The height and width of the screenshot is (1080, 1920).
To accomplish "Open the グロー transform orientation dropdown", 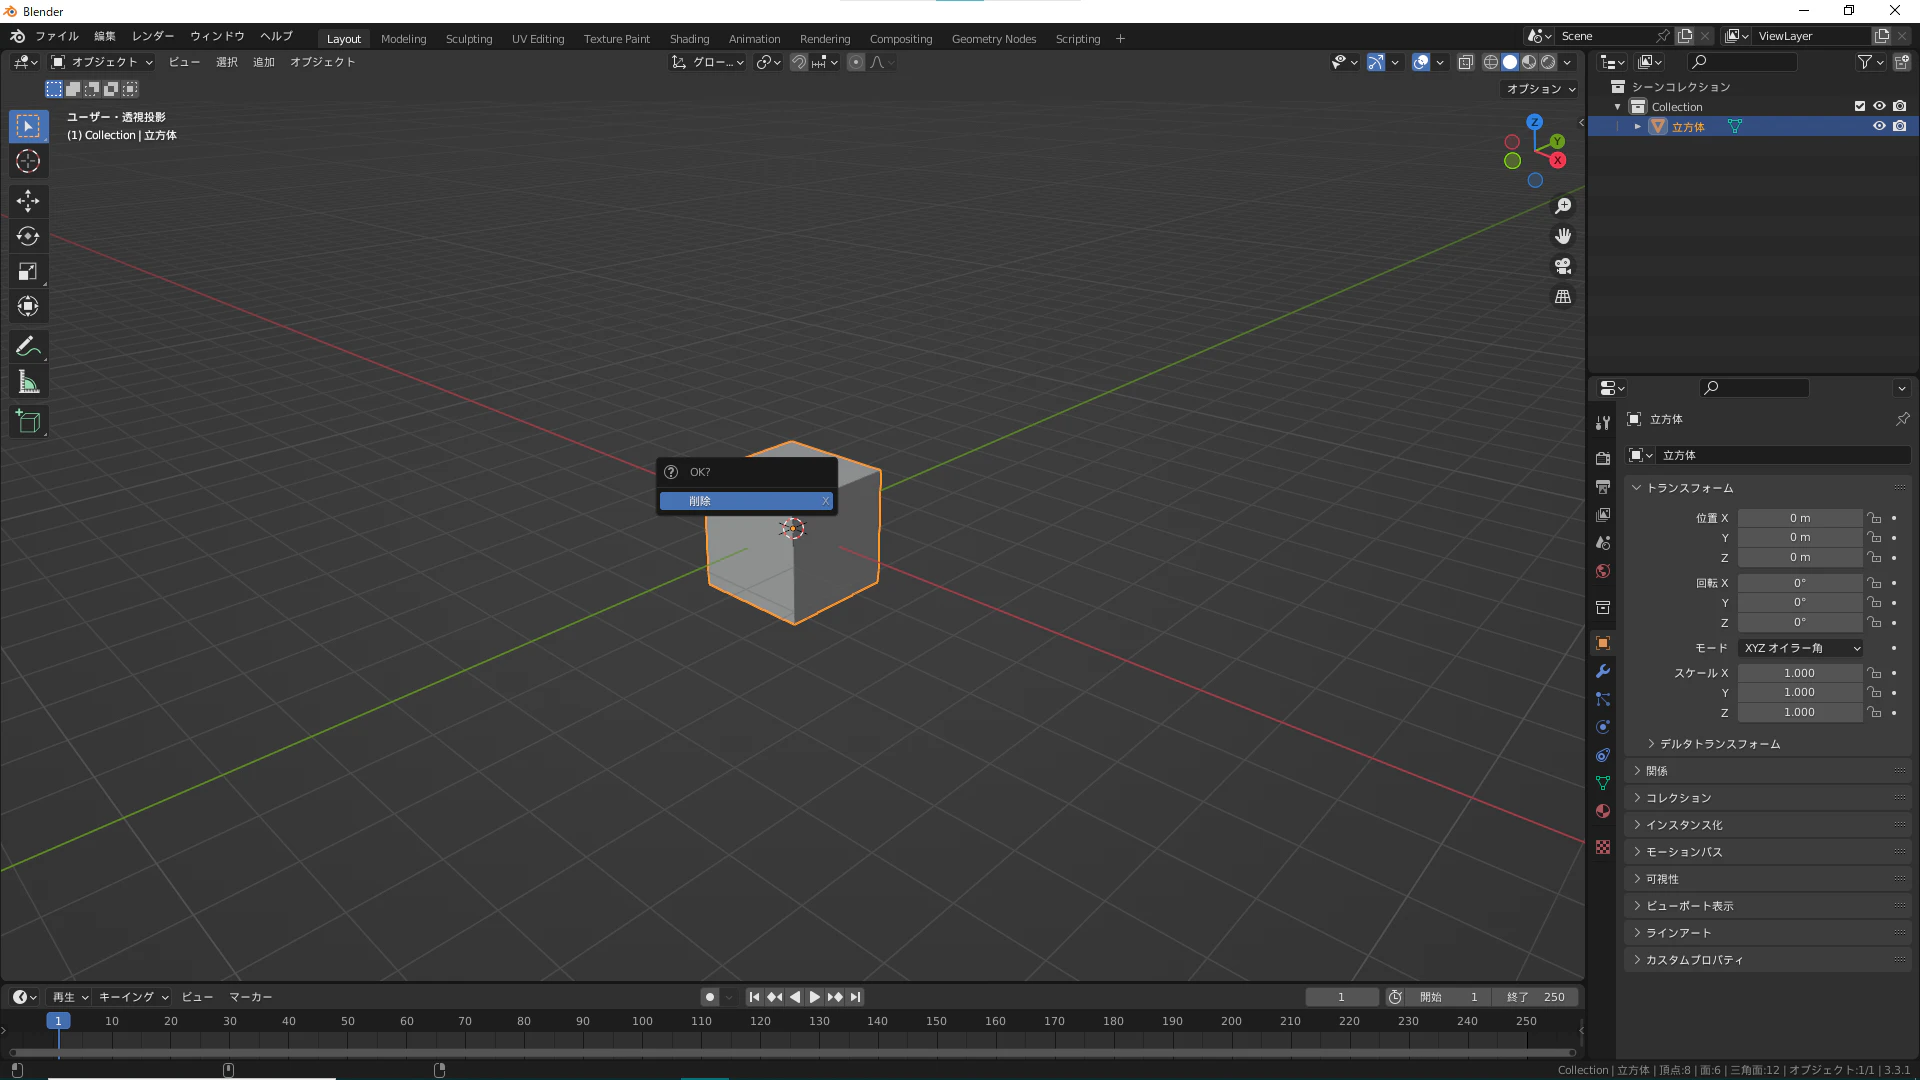I will 708,62.
